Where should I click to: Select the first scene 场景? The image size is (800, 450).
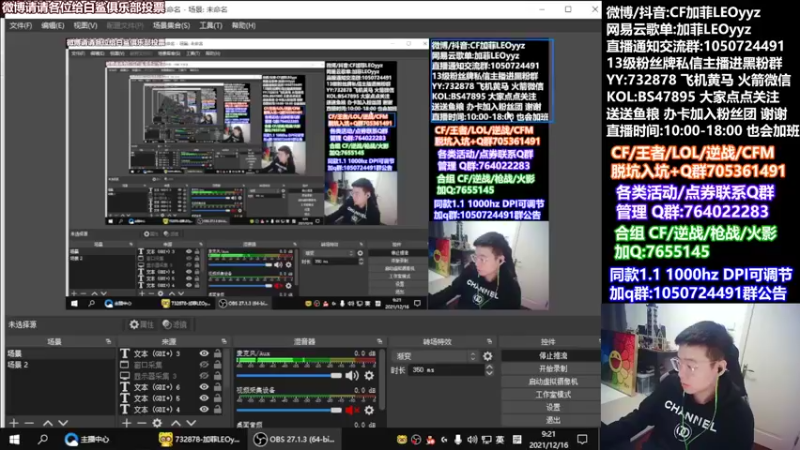click(60, 353)
